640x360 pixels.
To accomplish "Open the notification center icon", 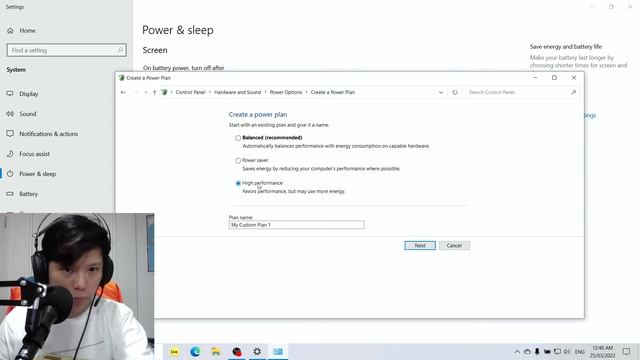I will click(x=626, y=351).
